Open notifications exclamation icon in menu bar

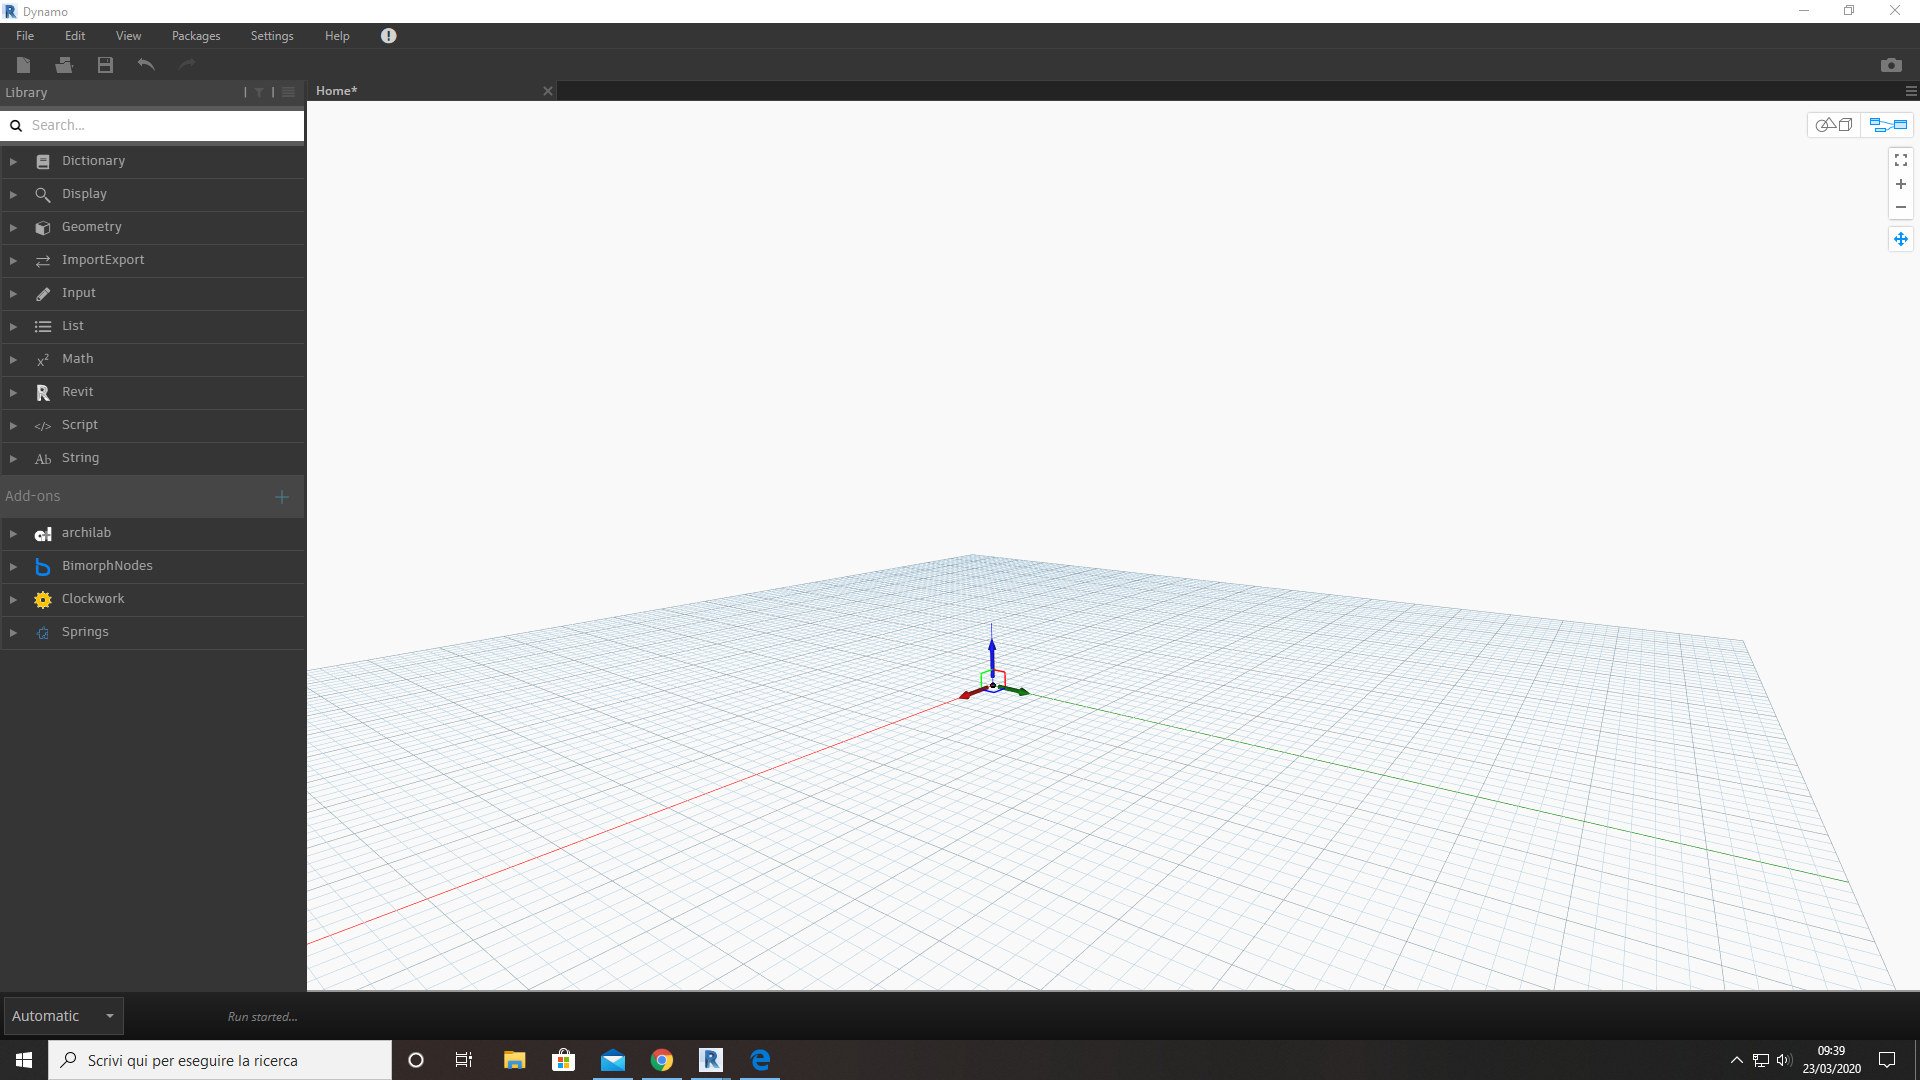[389, 36]
